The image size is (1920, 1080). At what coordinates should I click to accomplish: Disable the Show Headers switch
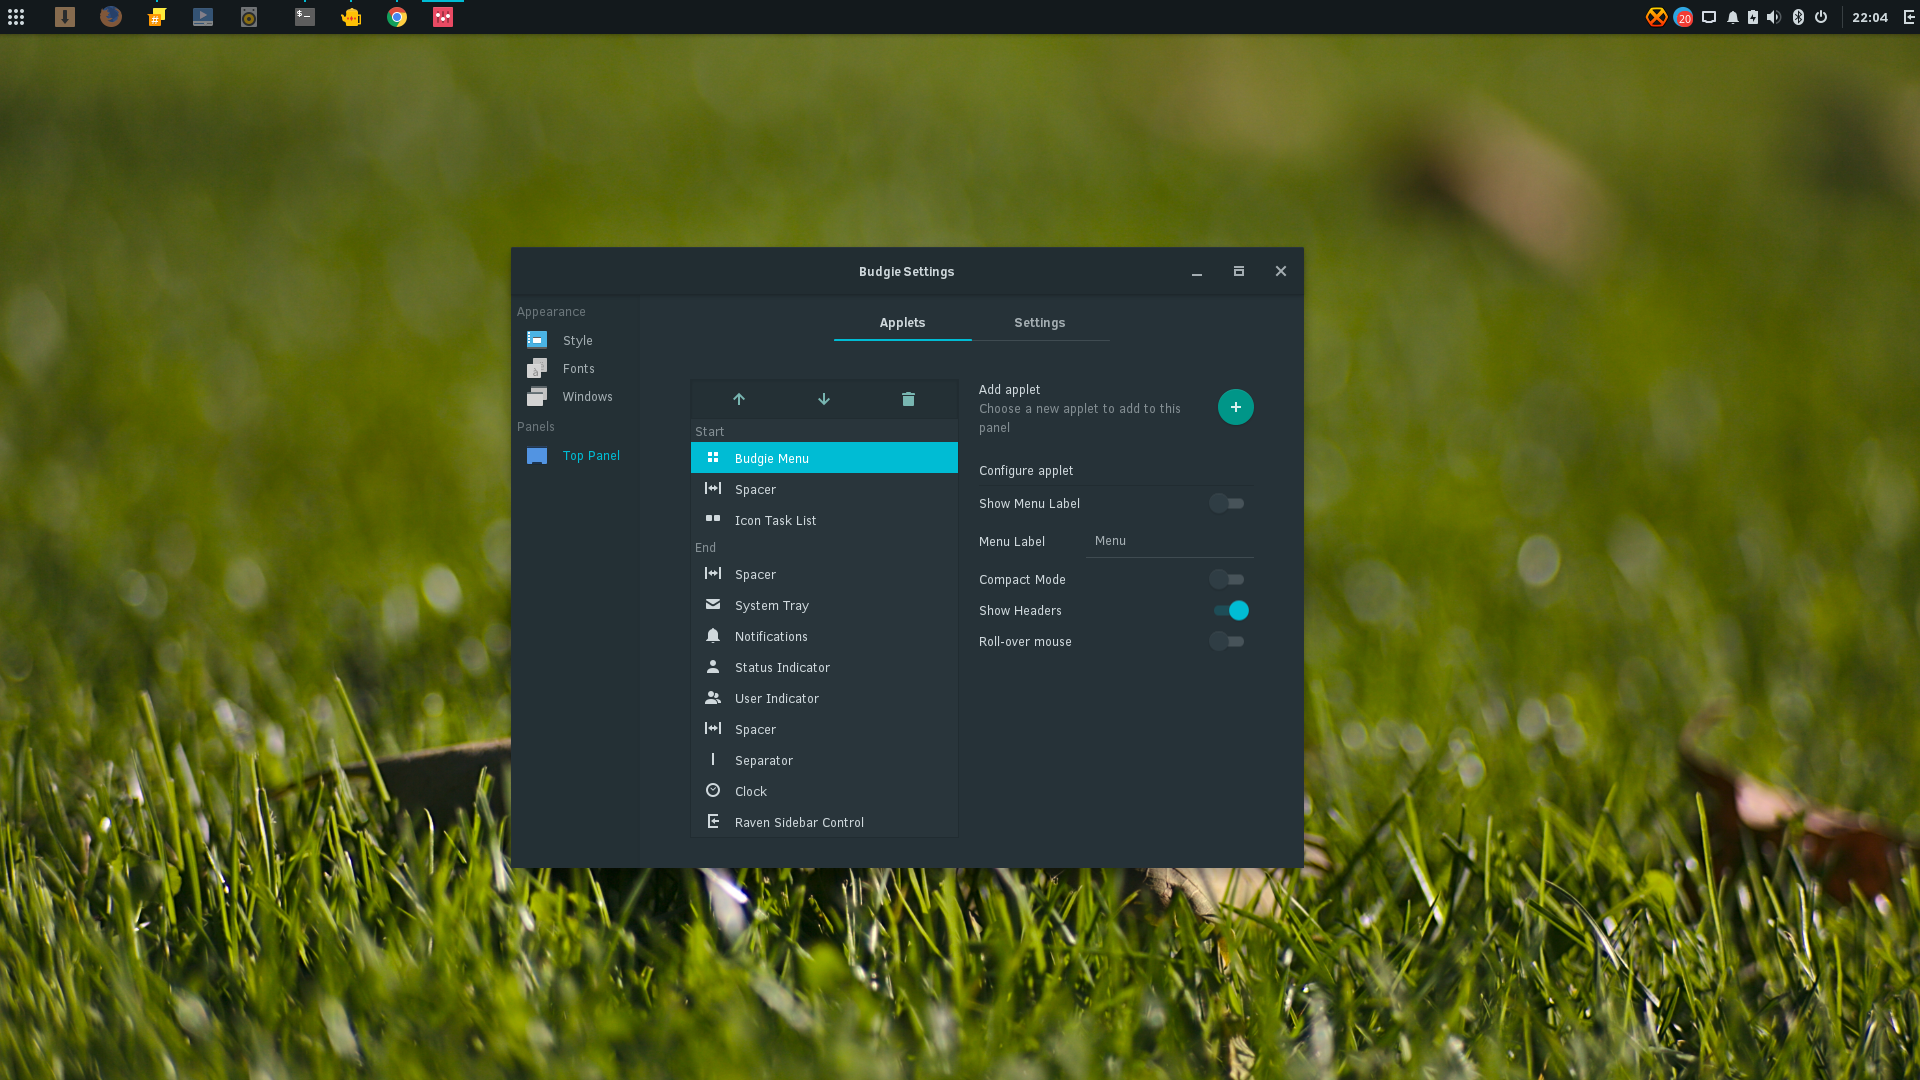click(x=1231, y=610)
